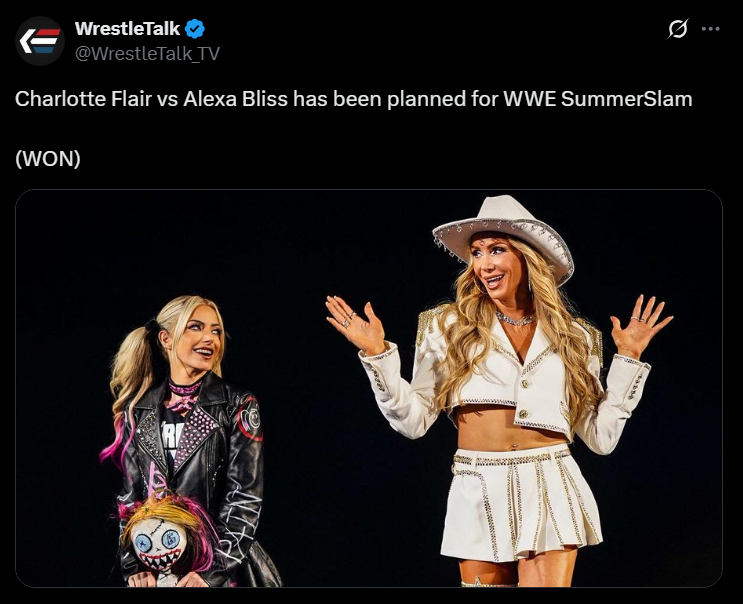Click the word "SummerSlam" in tweet text
This screenshot has width=743, height=604.
tap(626, 99)
